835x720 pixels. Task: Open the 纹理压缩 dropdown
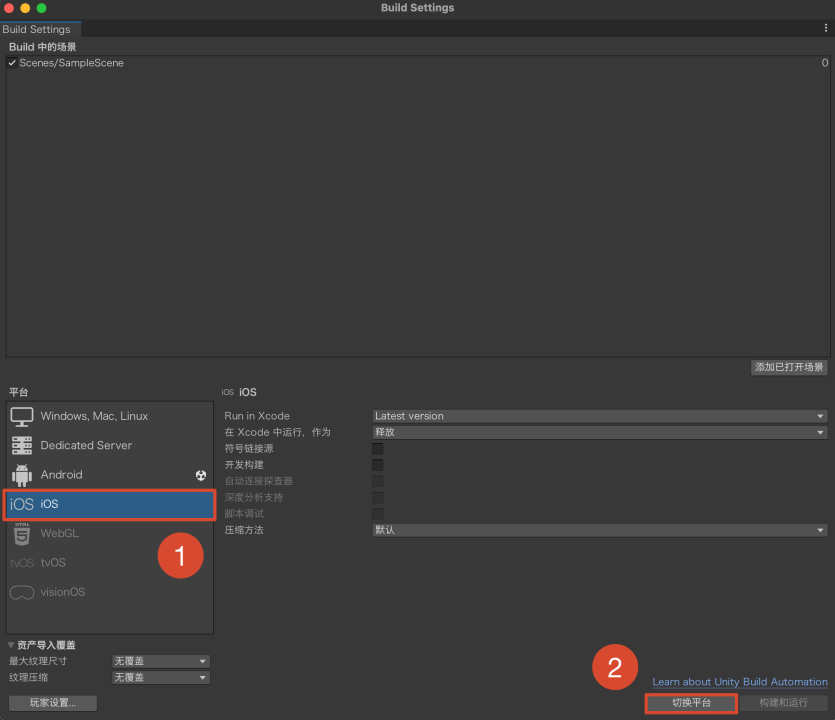click(x=161, y=678)
